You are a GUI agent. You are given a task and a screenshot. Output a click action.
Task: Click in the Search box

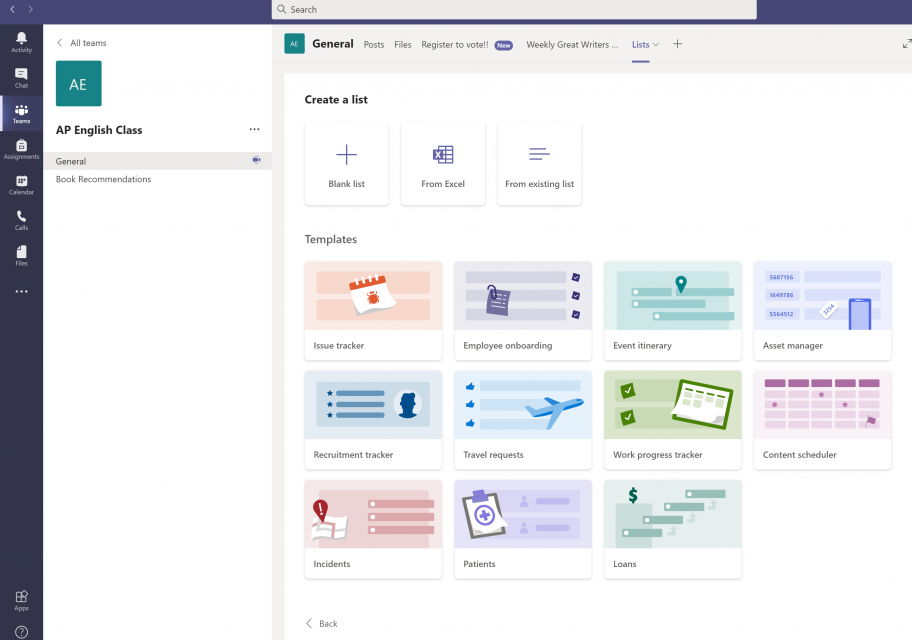514,9
